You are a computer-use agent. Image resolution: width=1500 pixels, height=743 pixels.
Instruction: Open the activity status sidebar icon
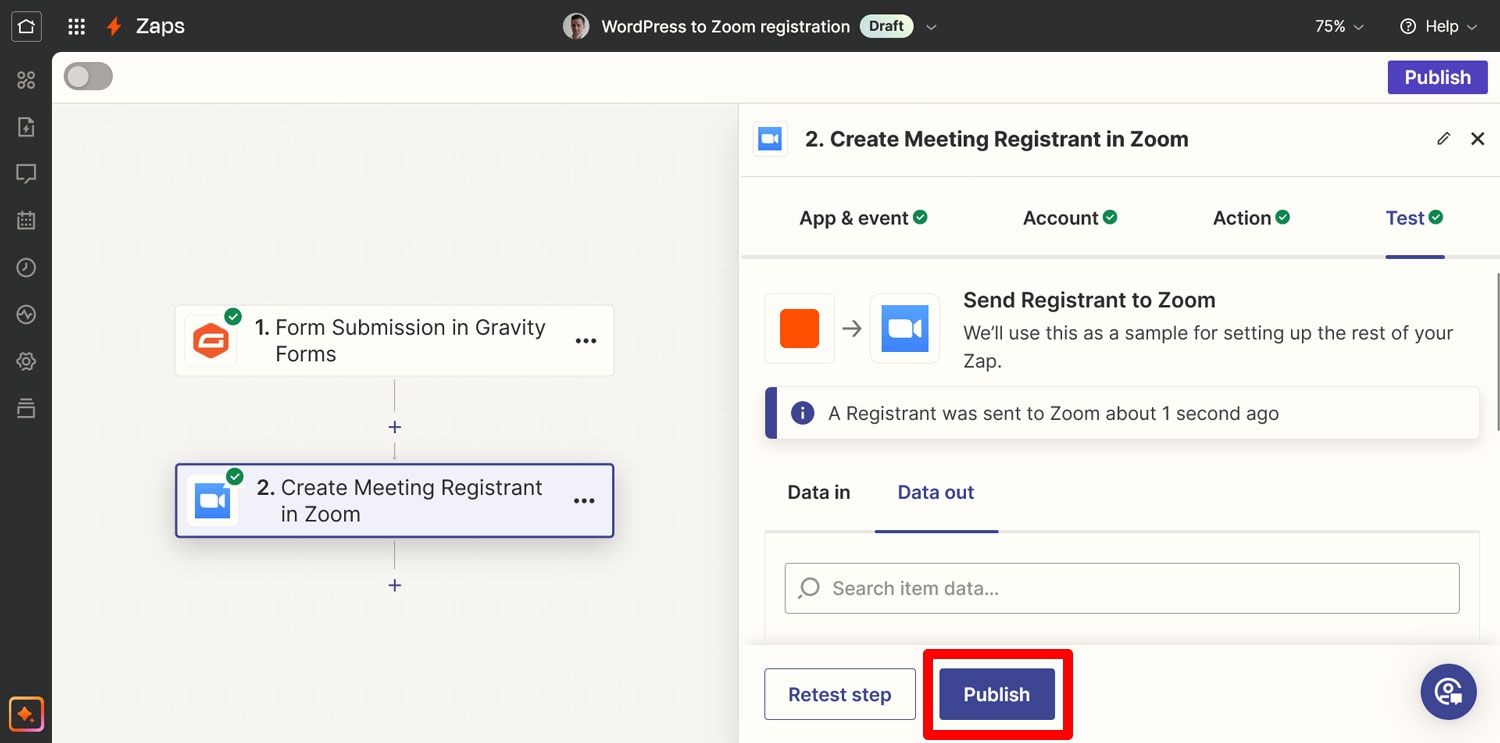point(26,315)
